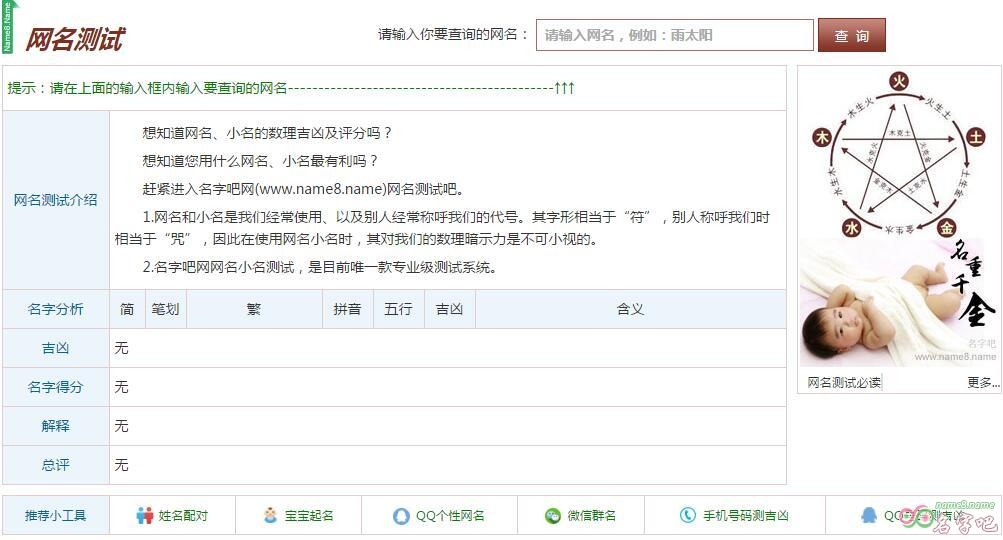Click the 网名测试 site logo

tap(75, 40)
